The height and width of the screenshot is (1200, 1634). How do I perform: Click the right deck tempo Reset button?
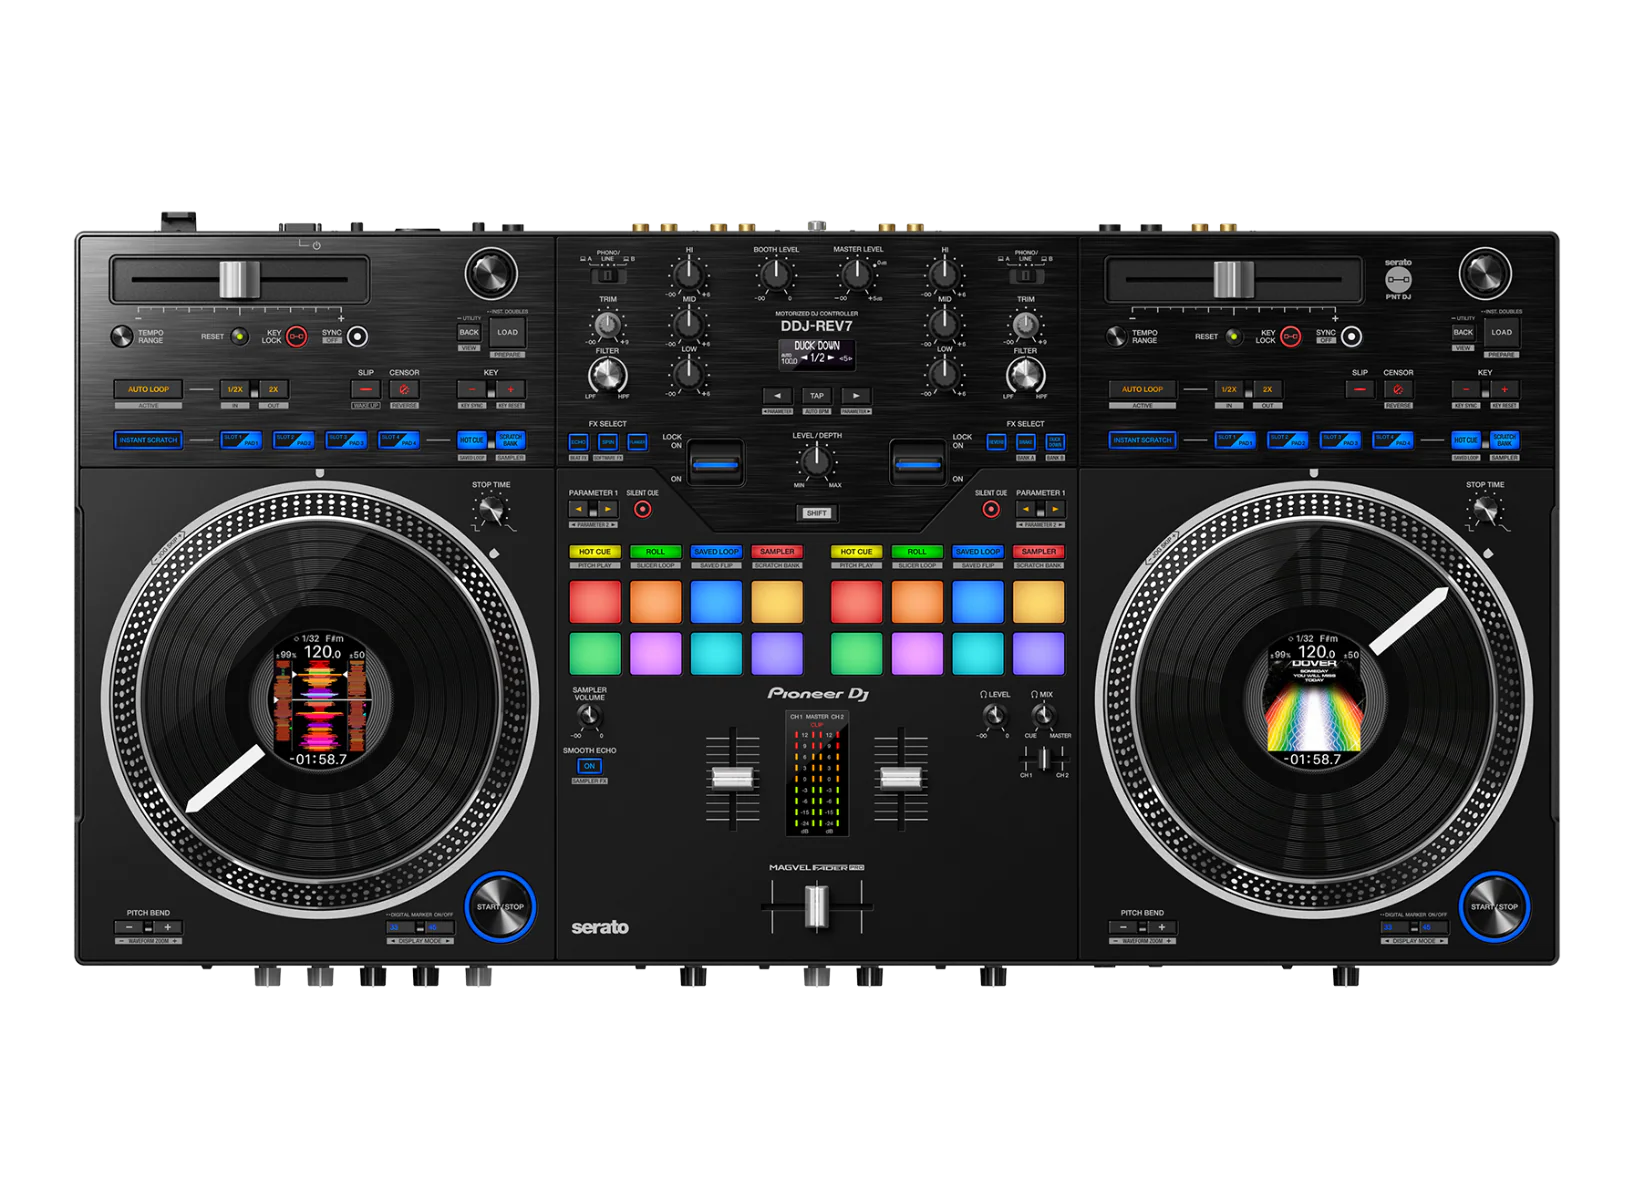point(1233,337)
